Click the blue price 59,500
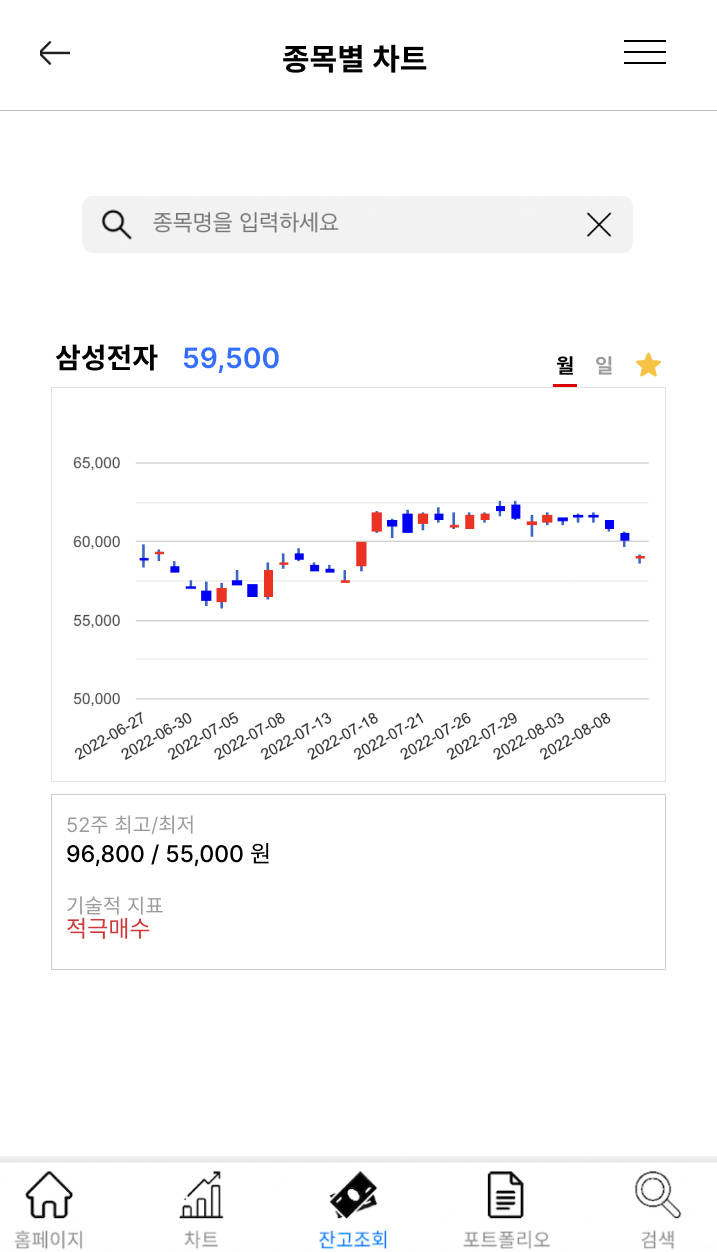The image size is (717, 1252). (x=231, y=358)
